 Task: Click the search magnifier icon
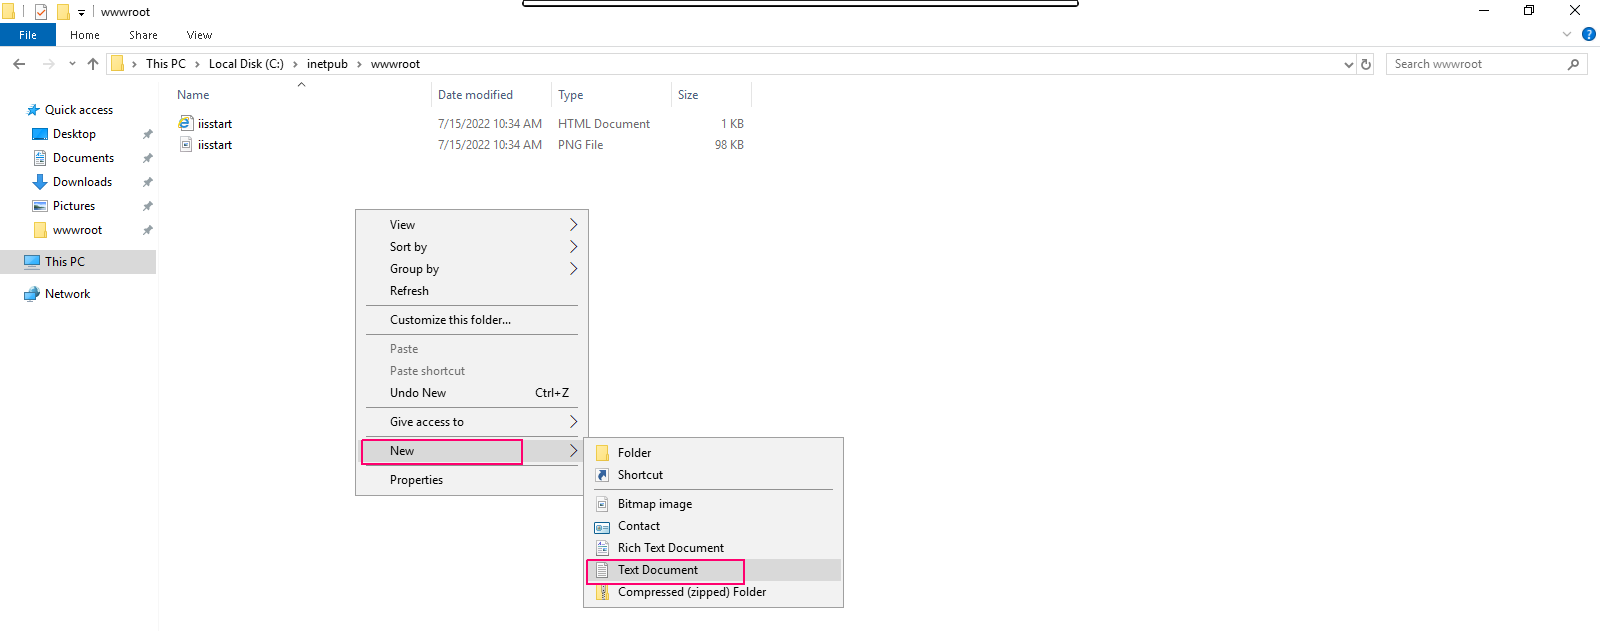(x=1573, y=64)
